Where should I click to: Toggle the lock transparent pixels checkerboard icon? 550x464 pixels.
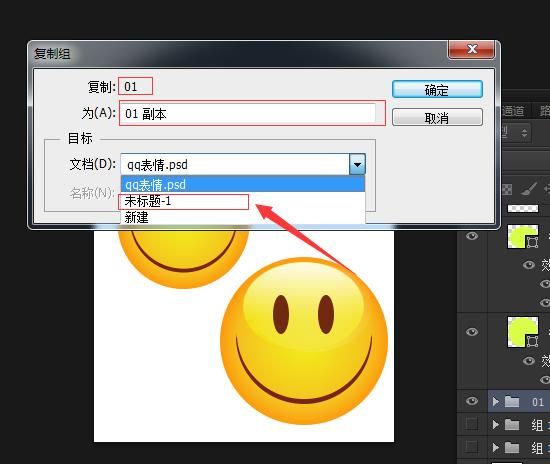tap(507, 190)
